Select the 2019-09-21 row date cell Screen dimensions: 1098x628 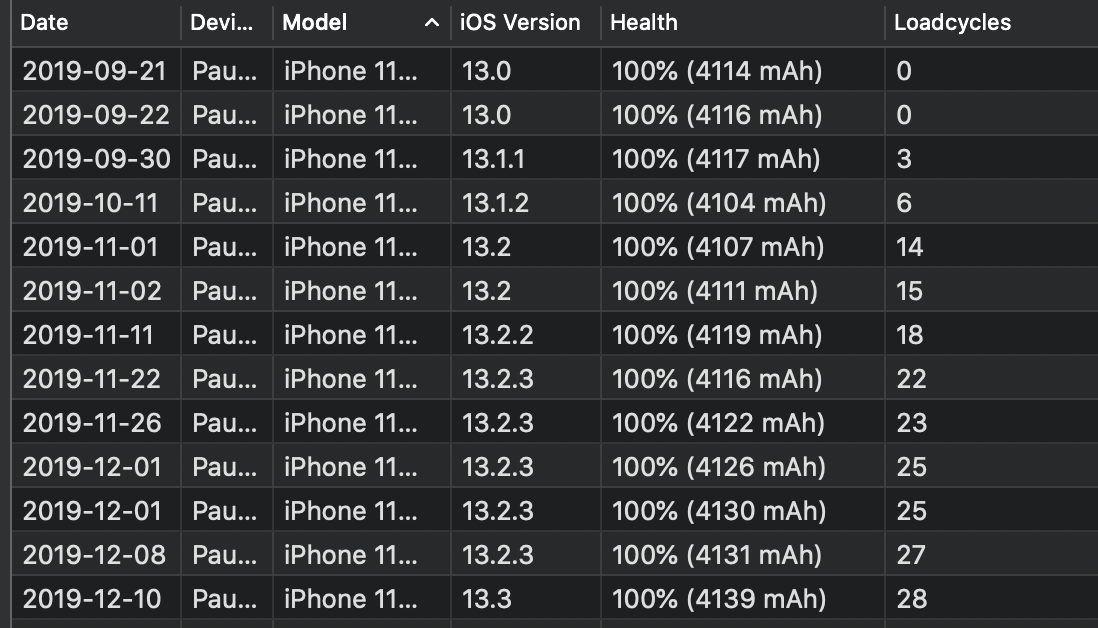pos(95,71)
